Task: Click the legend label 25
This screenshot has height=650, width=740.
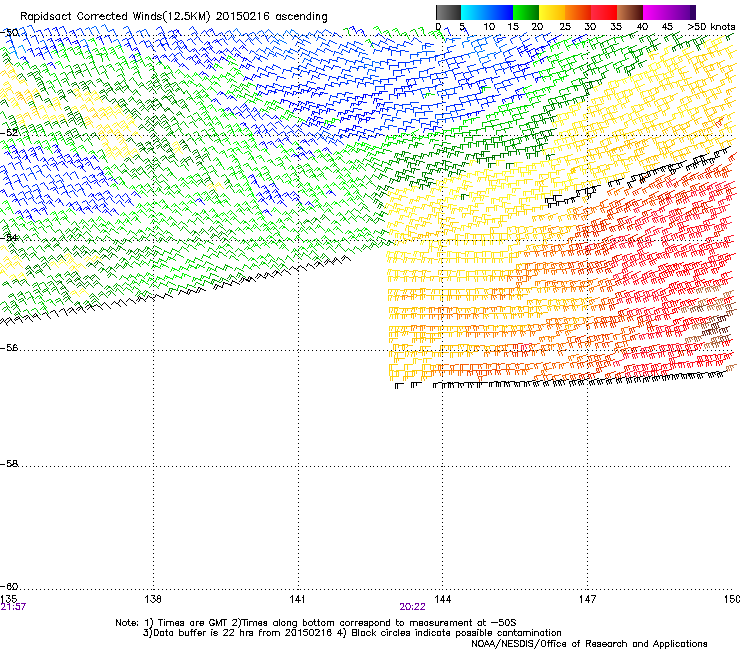Action: [565, 27]
